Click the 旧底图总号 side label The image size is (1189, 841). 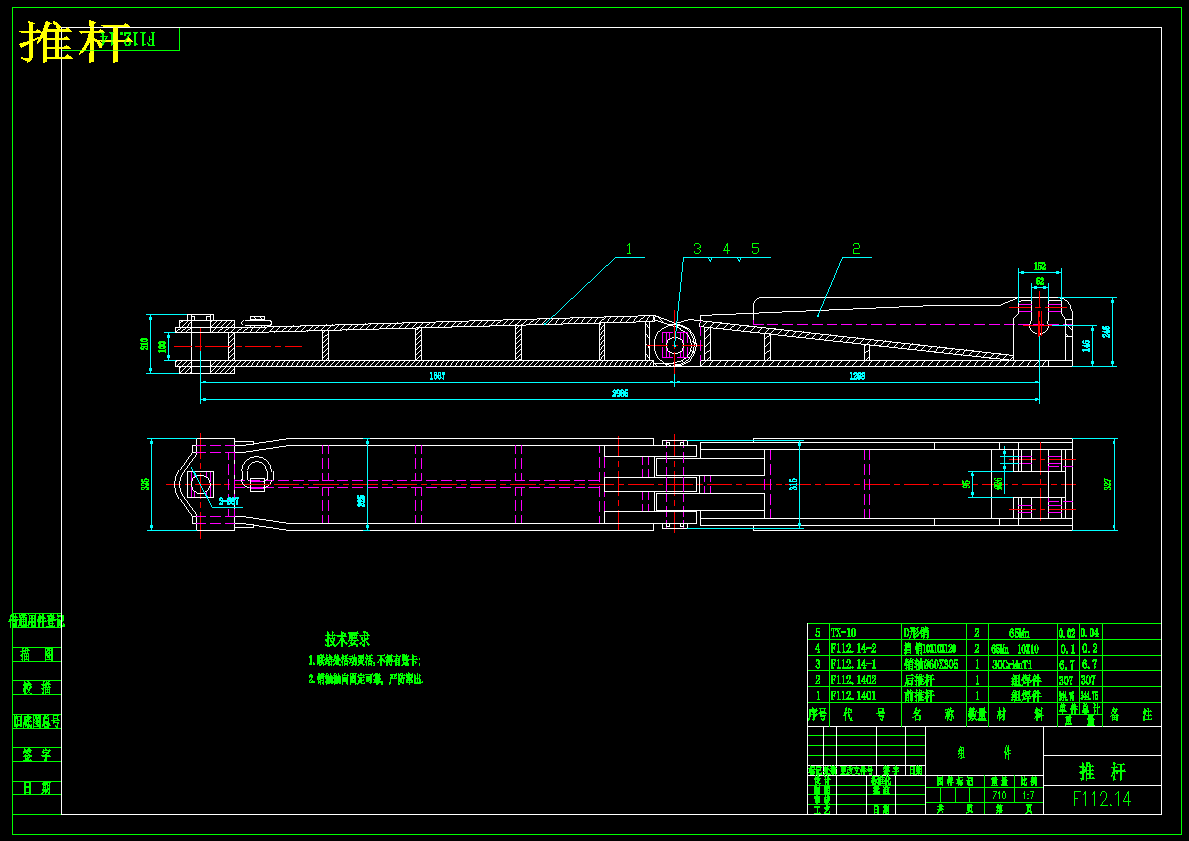[36, 721]
